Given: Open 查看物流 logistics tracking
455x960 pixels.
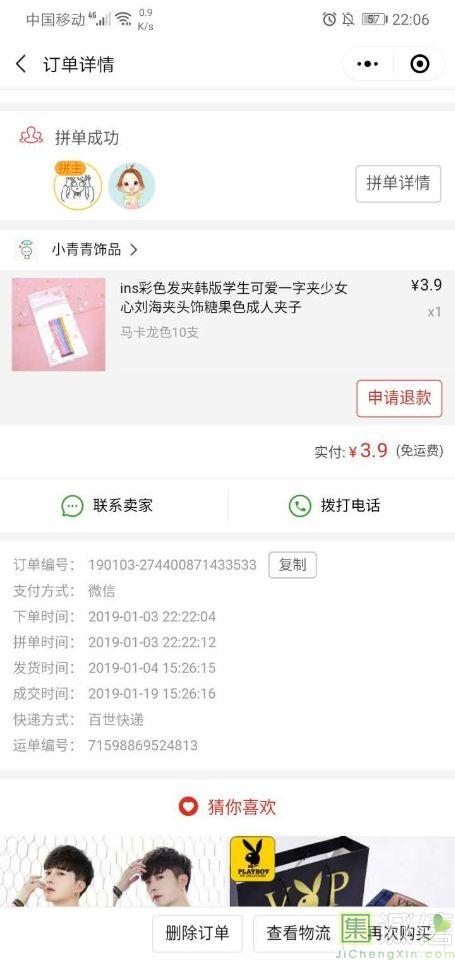Looking at the screenshot, I should pos(298,934).
